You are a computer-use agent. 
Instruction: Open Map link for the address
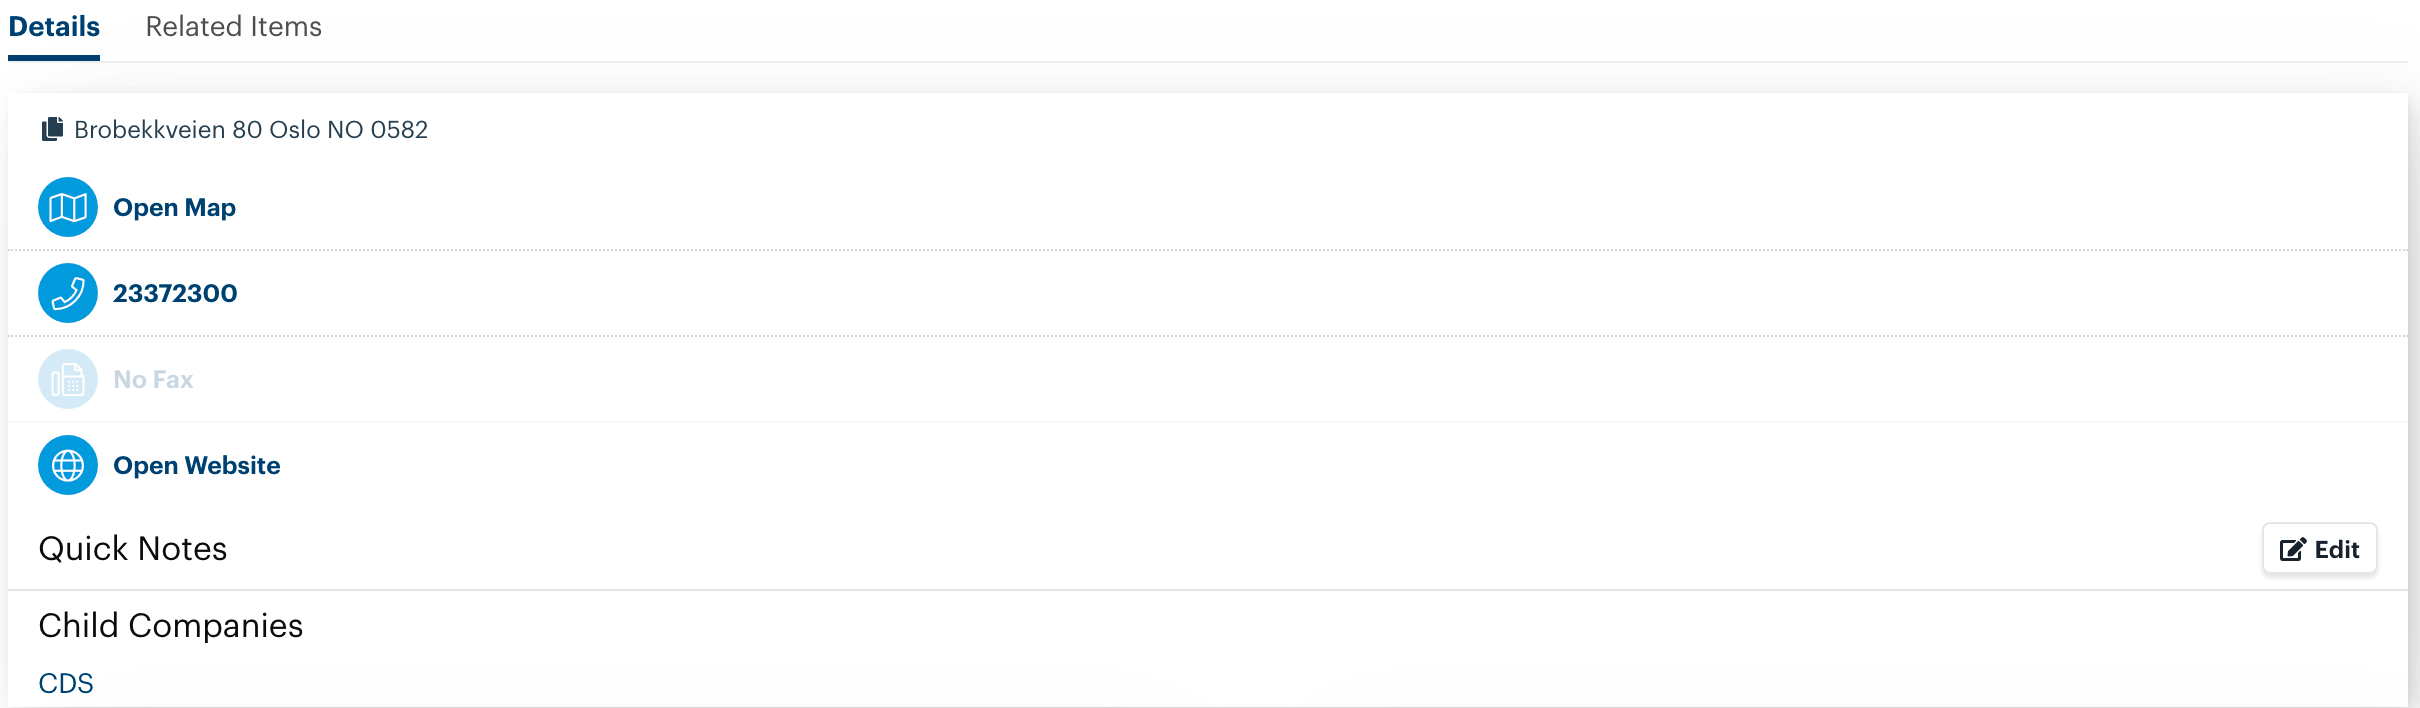pos(175,207)
